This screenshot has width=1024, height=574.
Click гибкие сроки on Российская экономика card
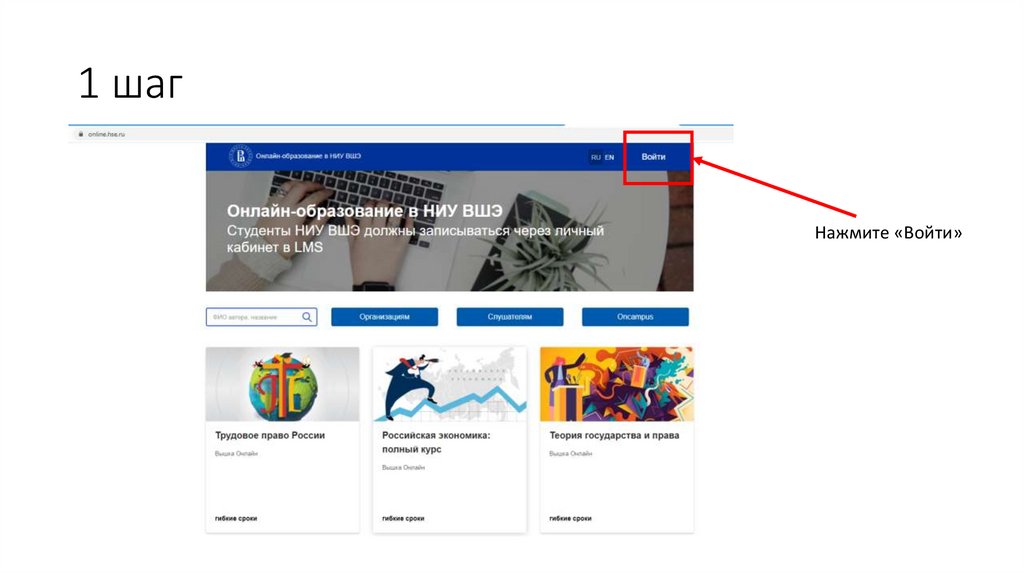[x=403, y=518]
